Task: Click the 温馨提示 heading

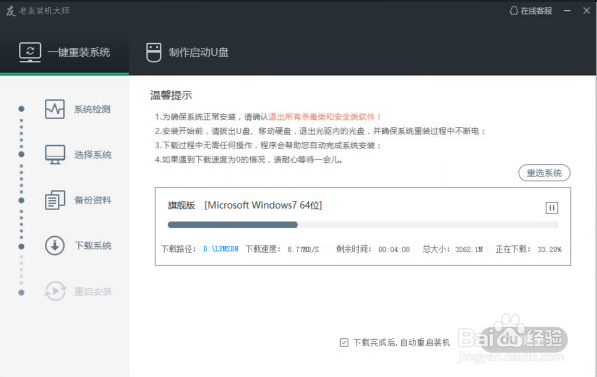Action: click(171, 95)
